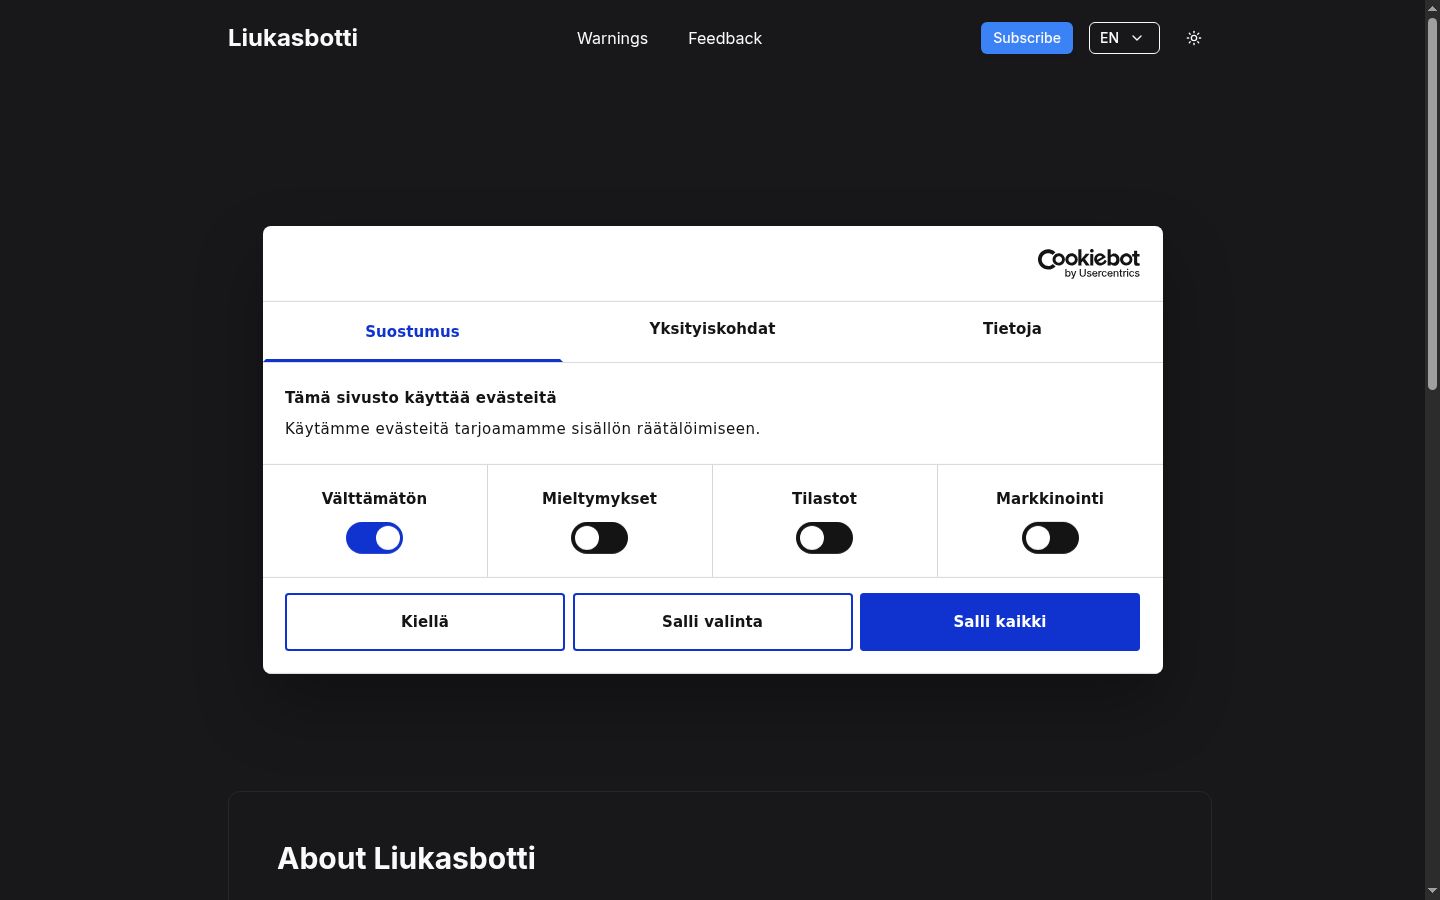Switch to the Yksityiskohdat tab

tap(712, 329)
